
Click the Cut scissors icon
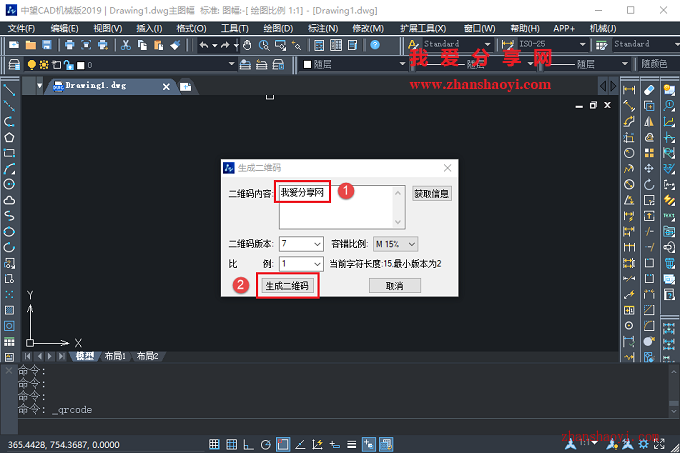pos(126,45)
